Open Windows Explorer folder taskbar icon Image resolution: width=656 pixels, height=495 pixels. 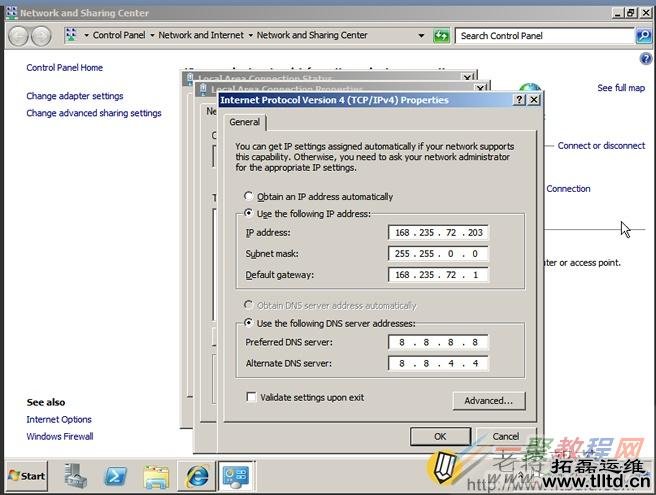(156, 477)
